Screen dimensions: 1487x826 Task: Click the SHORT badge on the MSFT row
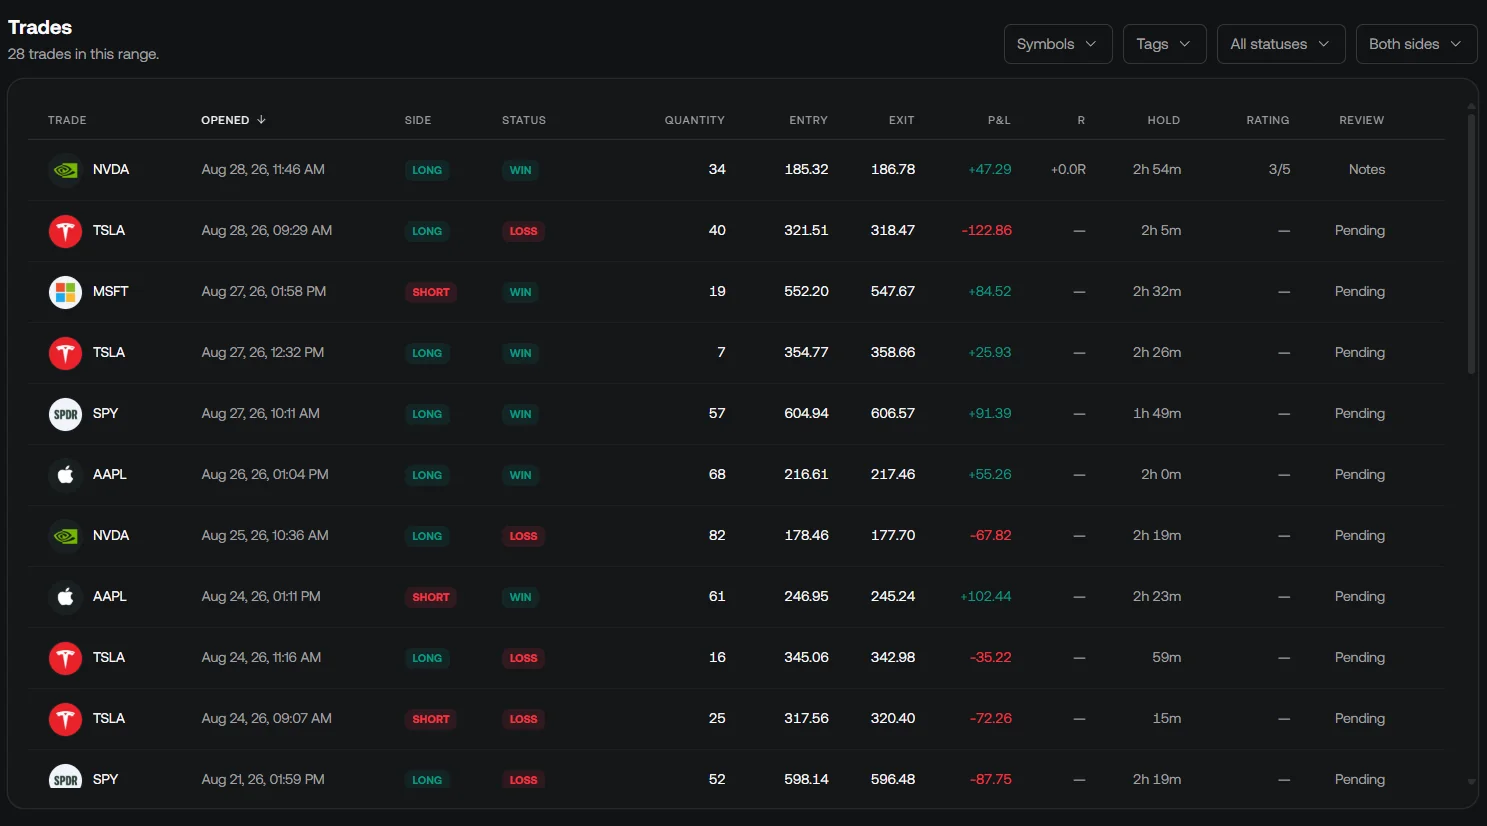[431, 292]
